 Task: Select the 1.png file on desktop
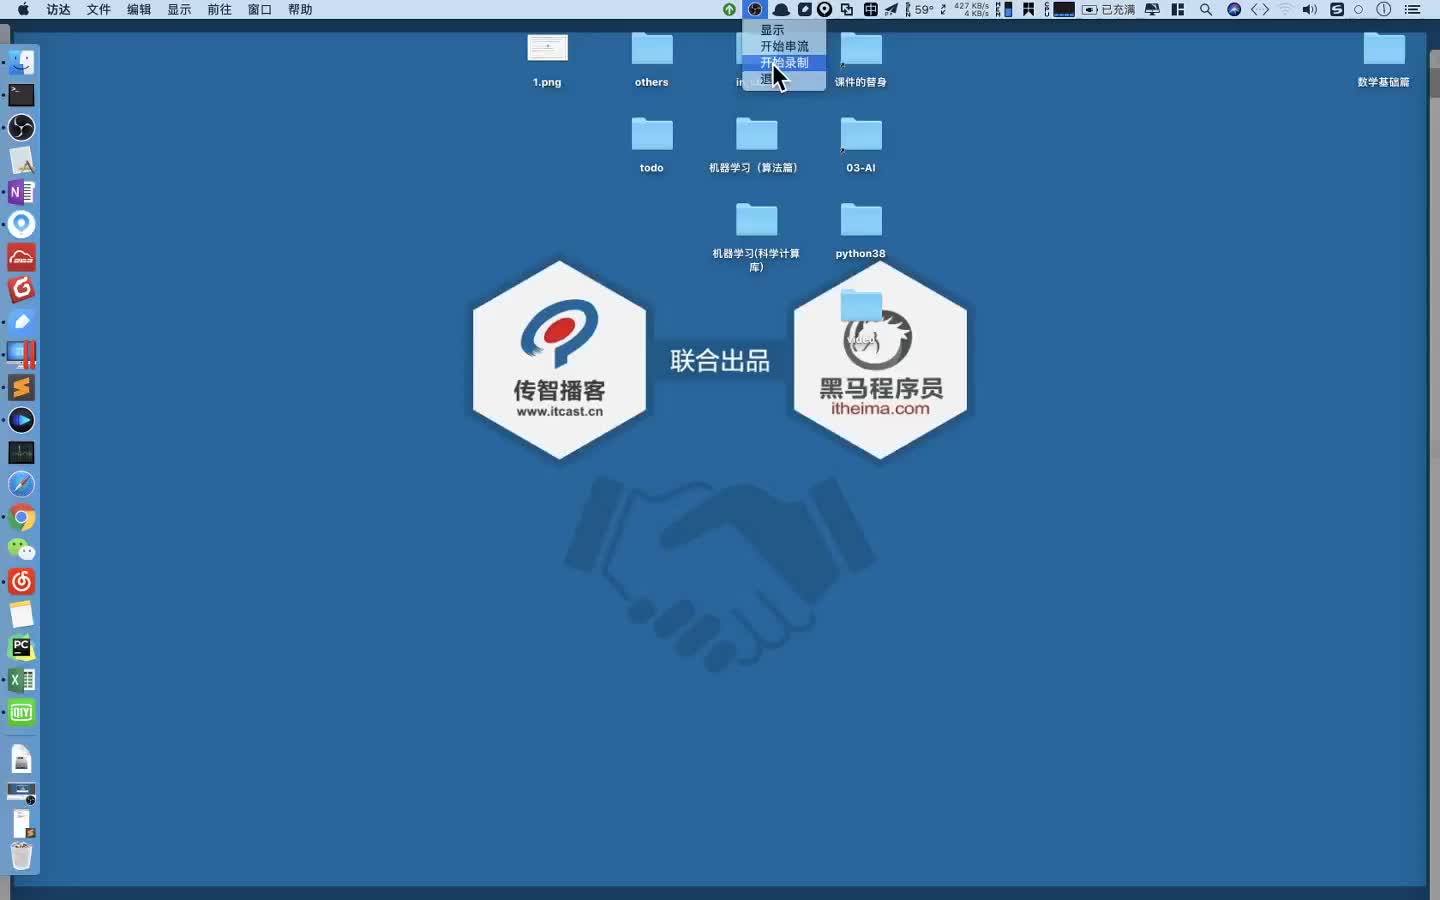click(x=547, y=59)
